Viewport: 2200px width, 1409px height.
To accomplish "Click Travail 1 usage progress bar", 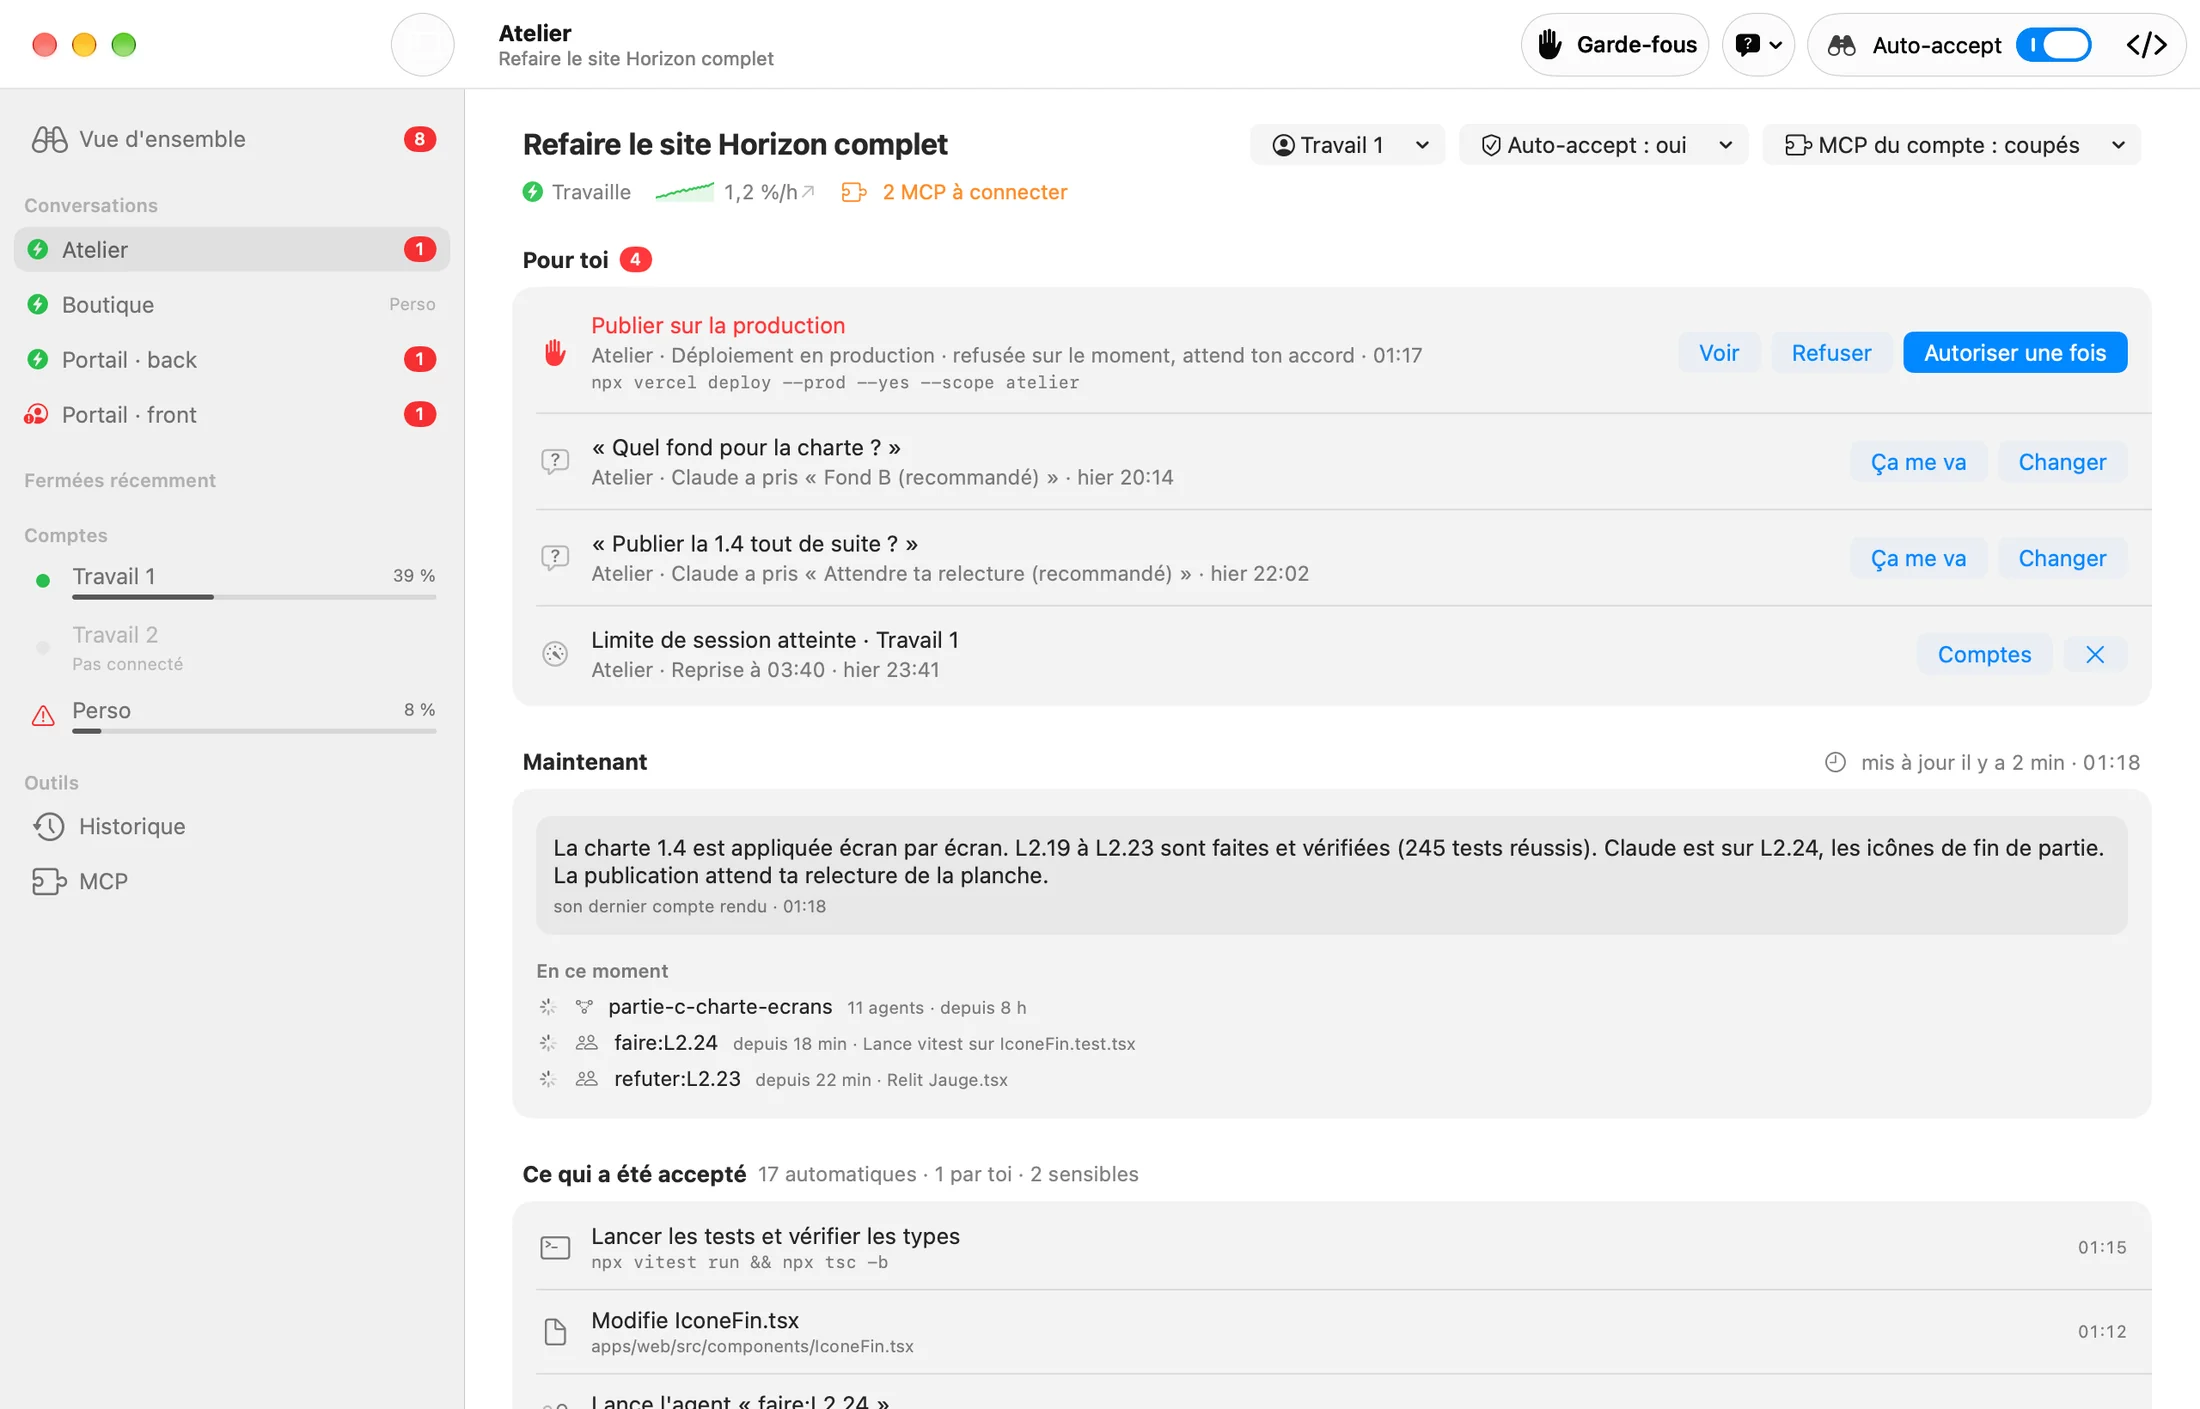I will click(x=254, y=597).
